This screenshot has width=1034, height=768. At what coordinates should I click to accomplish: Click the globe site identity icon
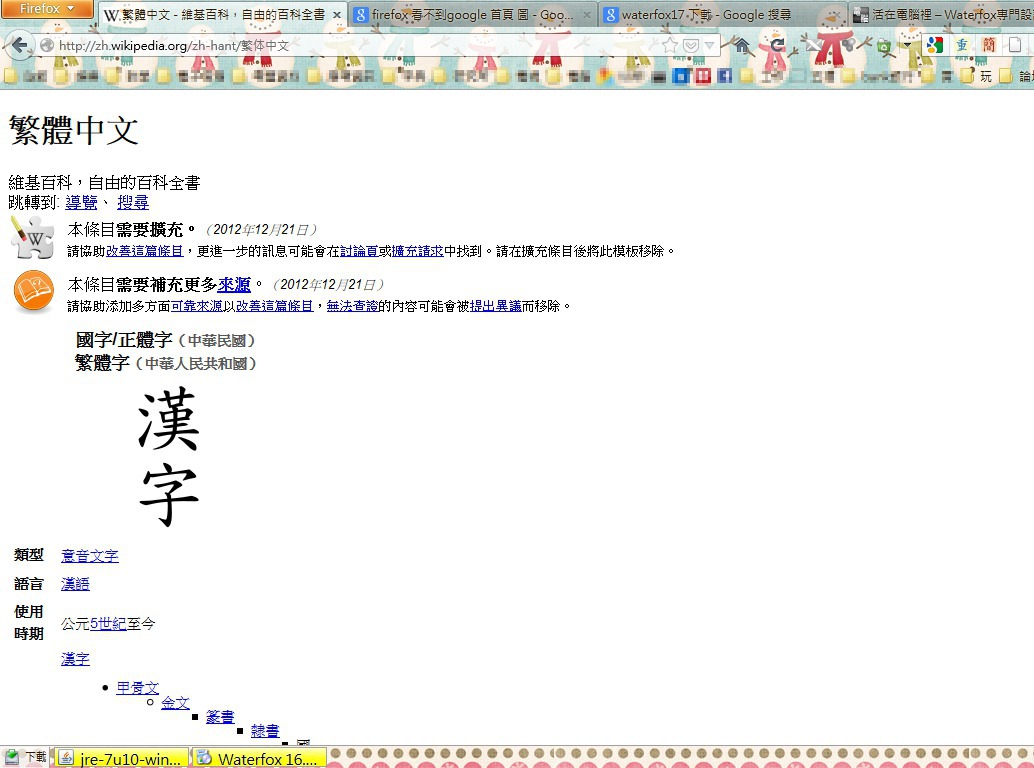(46, 45)
